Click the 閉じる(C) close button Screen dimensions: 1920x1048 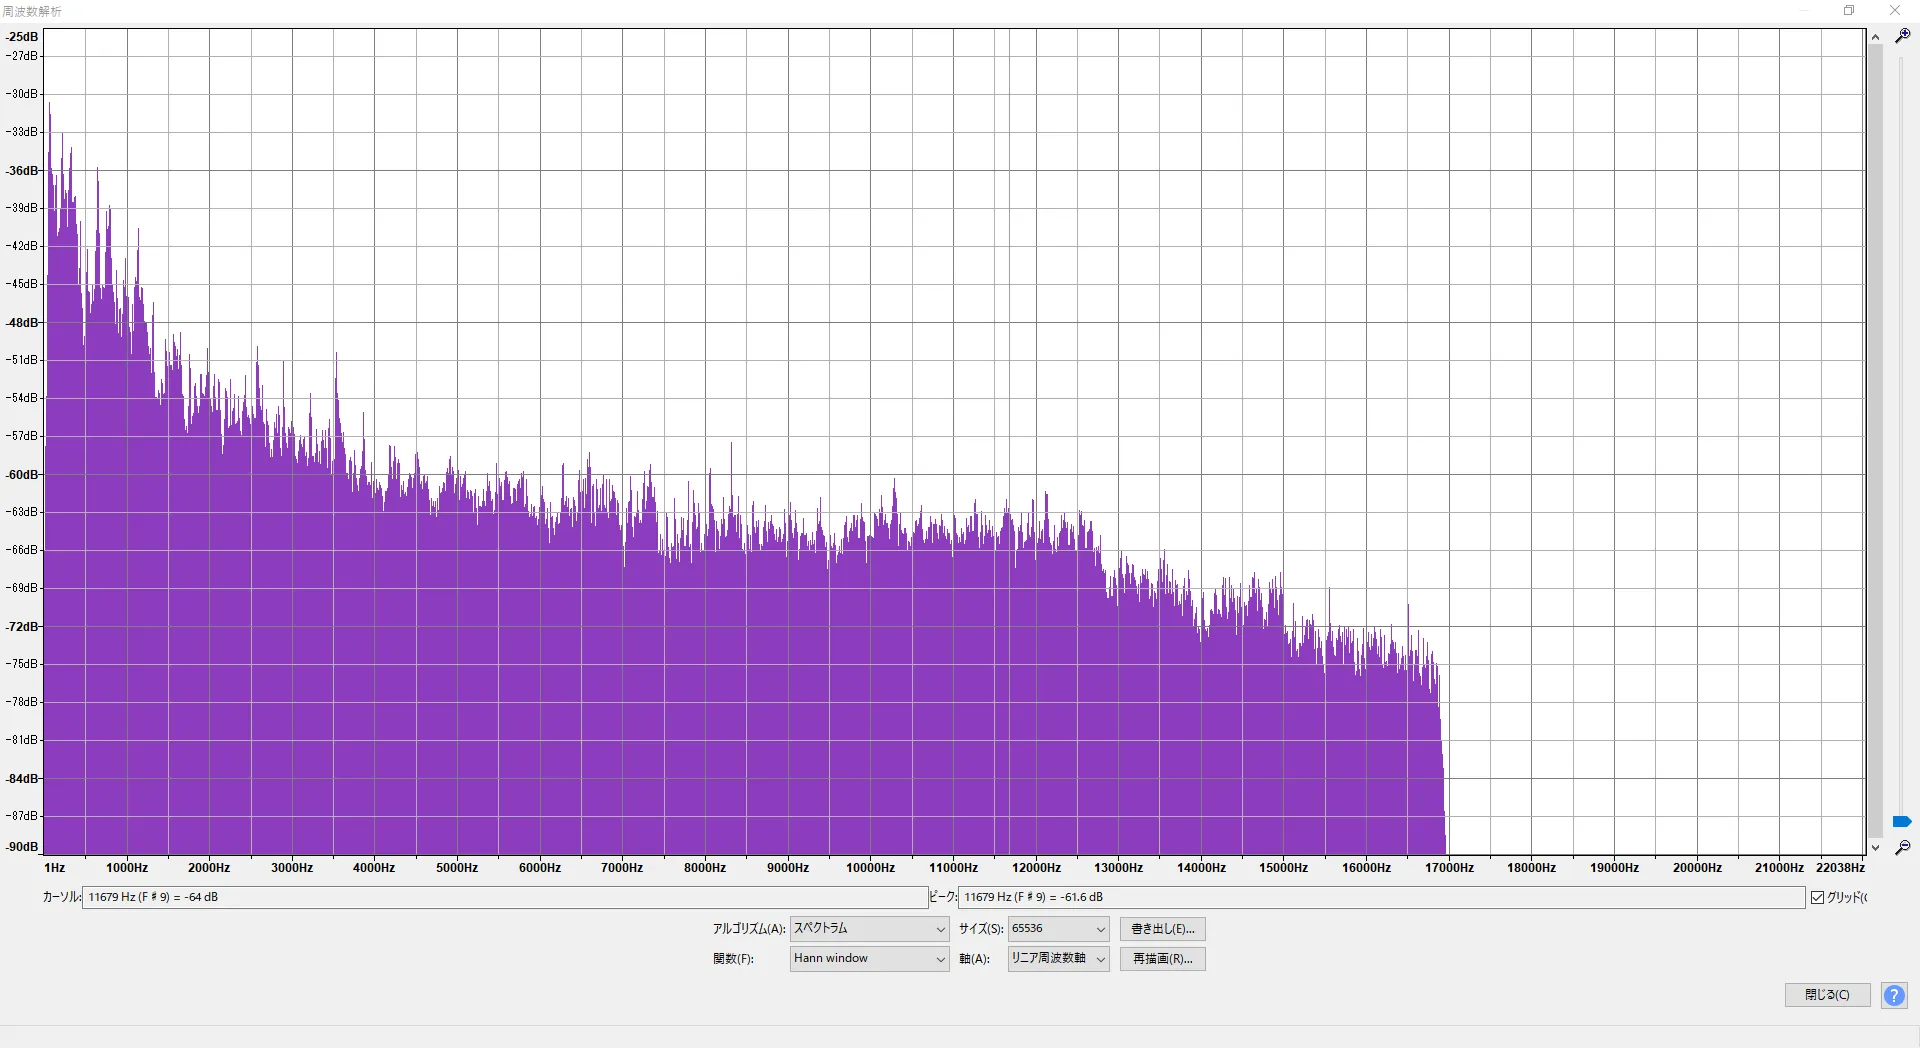pyautogui.click(x=1827, y=995)
